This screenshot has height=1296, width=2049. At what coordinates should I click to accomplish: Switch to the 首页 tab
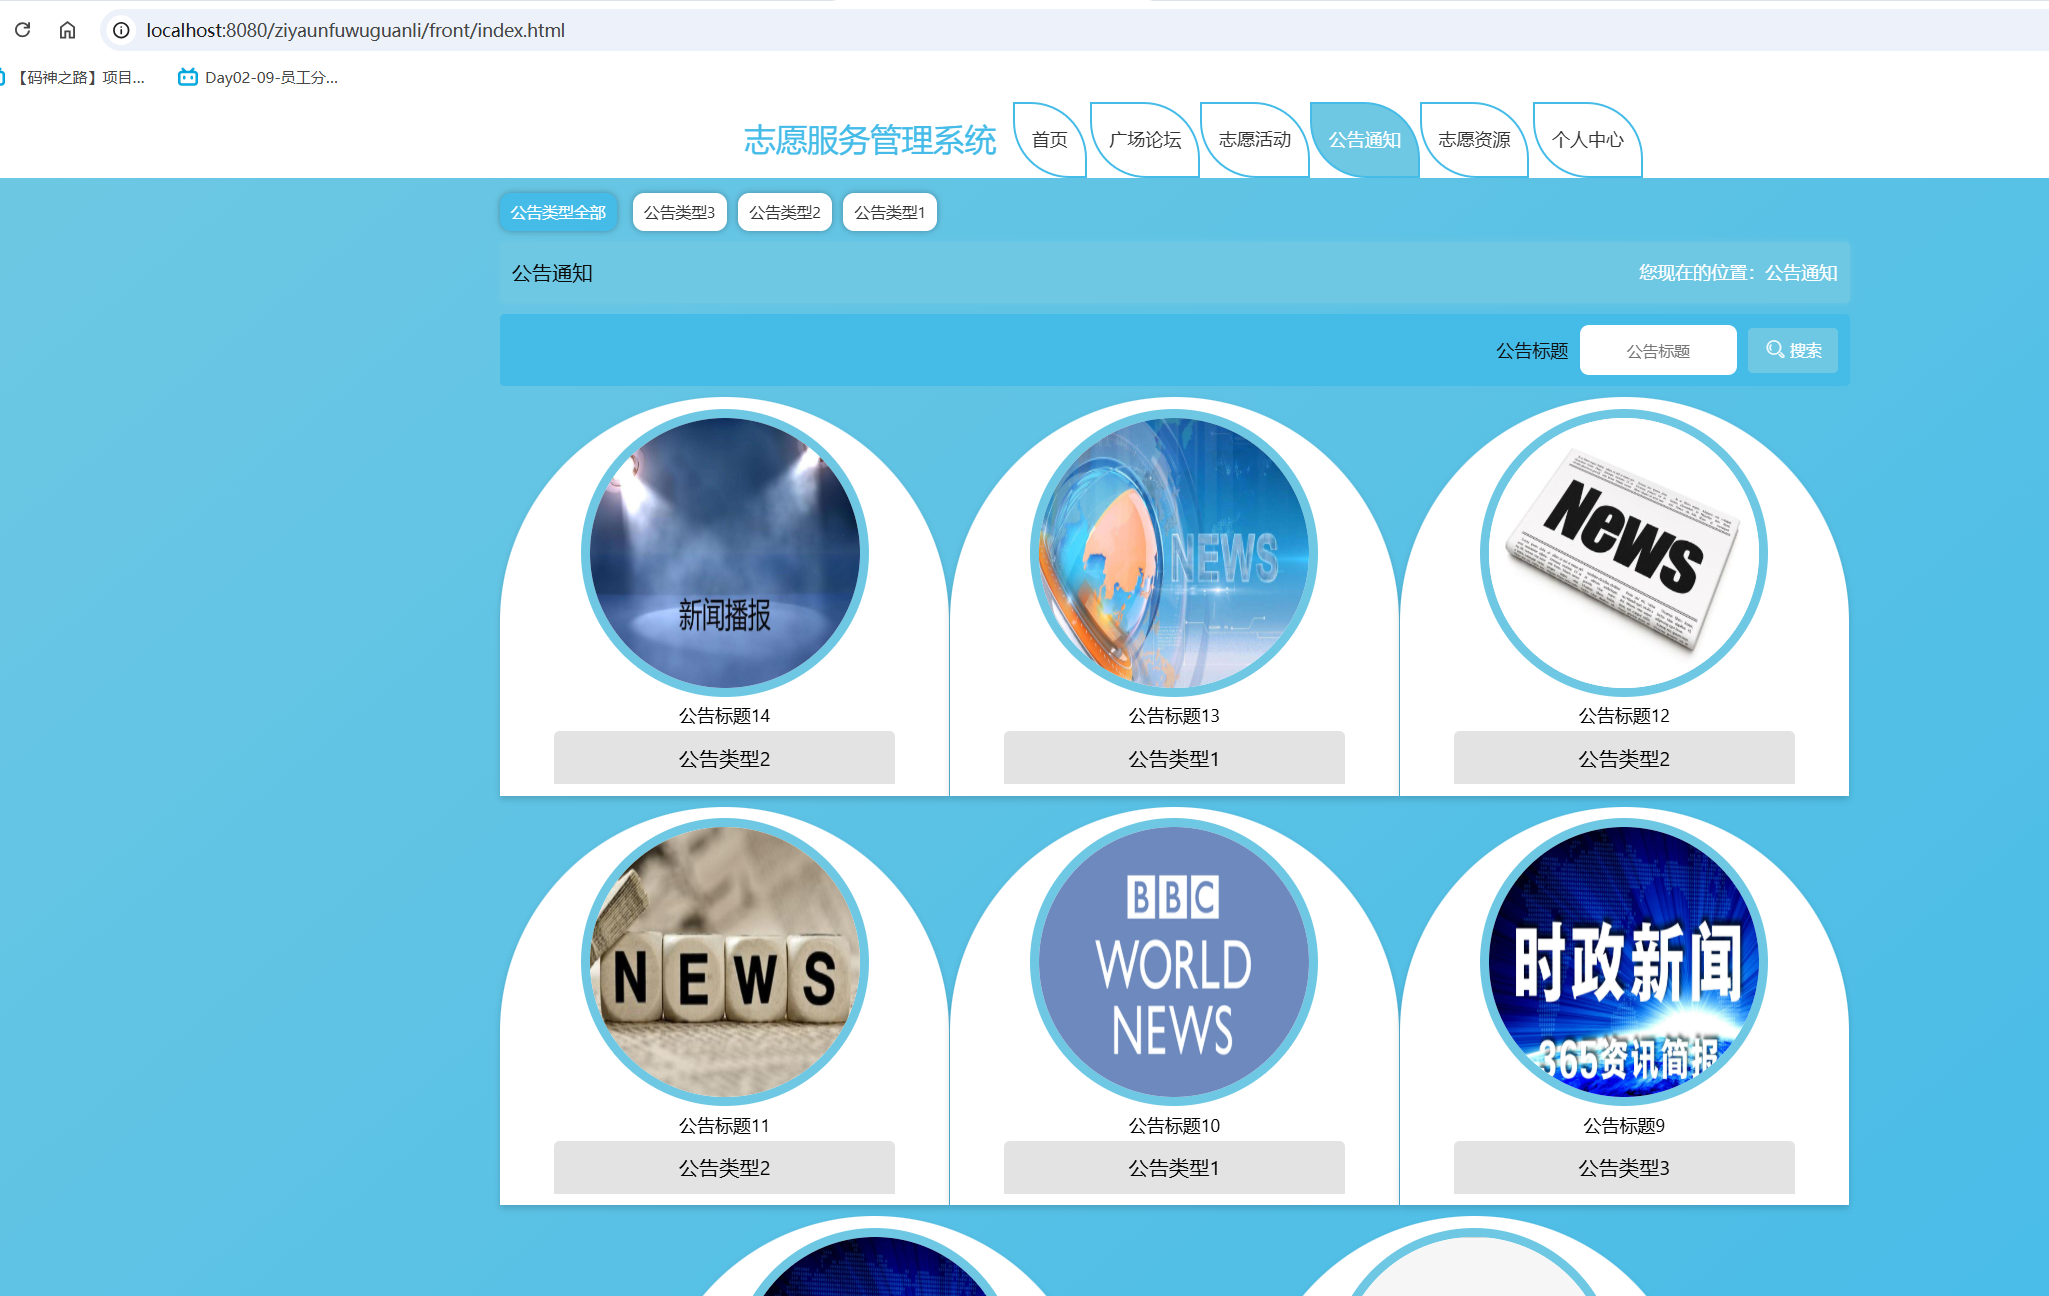click(x=1049, y=141)
